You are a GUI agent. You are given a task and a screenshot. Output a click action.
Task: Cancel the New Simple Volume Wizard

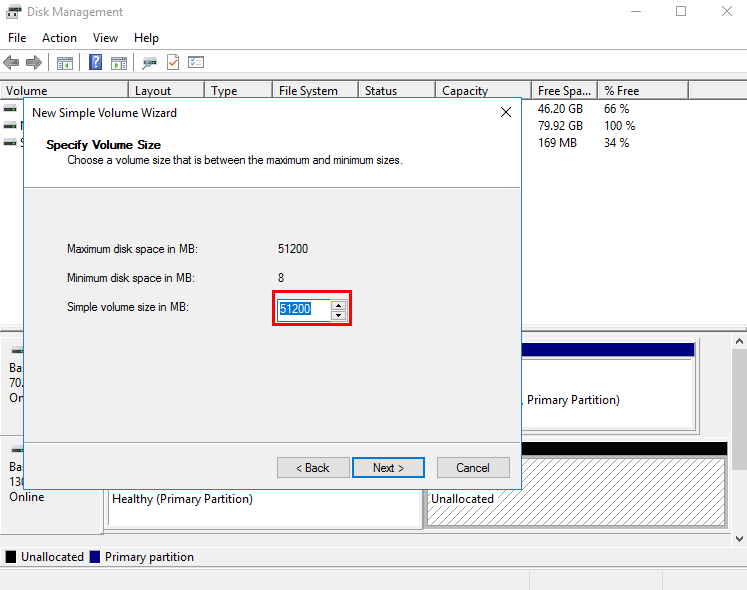473,468
